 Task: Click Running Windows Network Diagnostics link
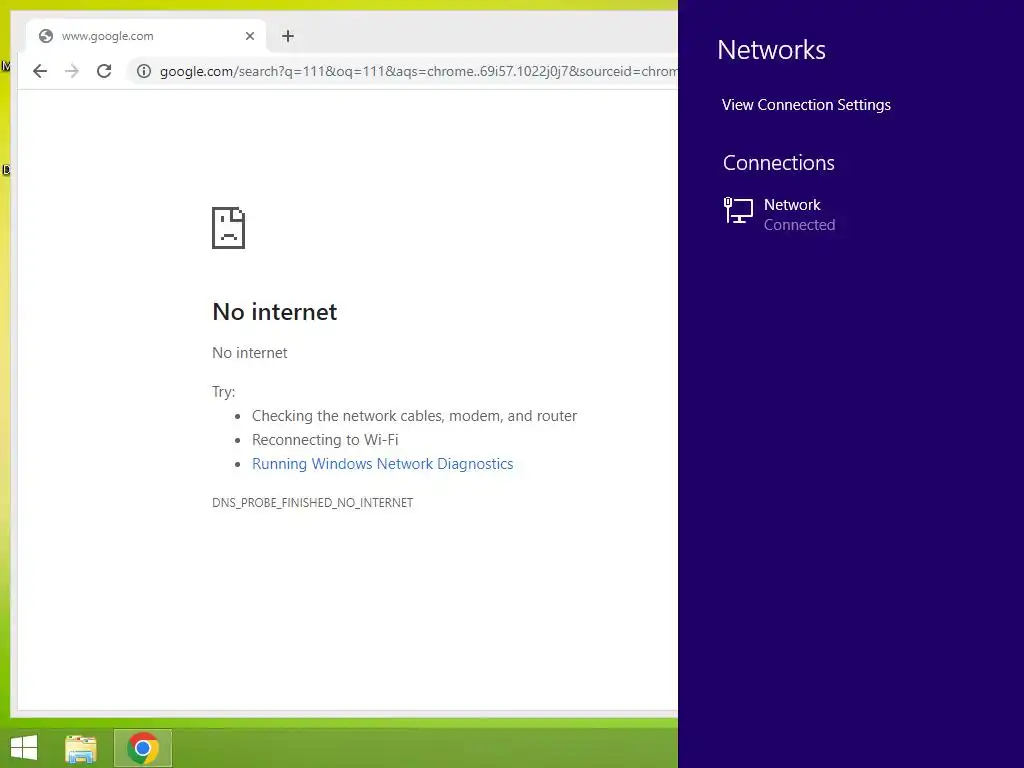coord(382,464)
